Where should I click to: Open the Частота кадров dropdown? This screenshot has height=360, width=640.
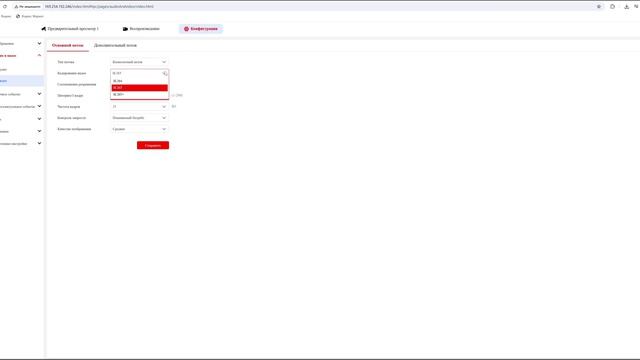[139, 107]
